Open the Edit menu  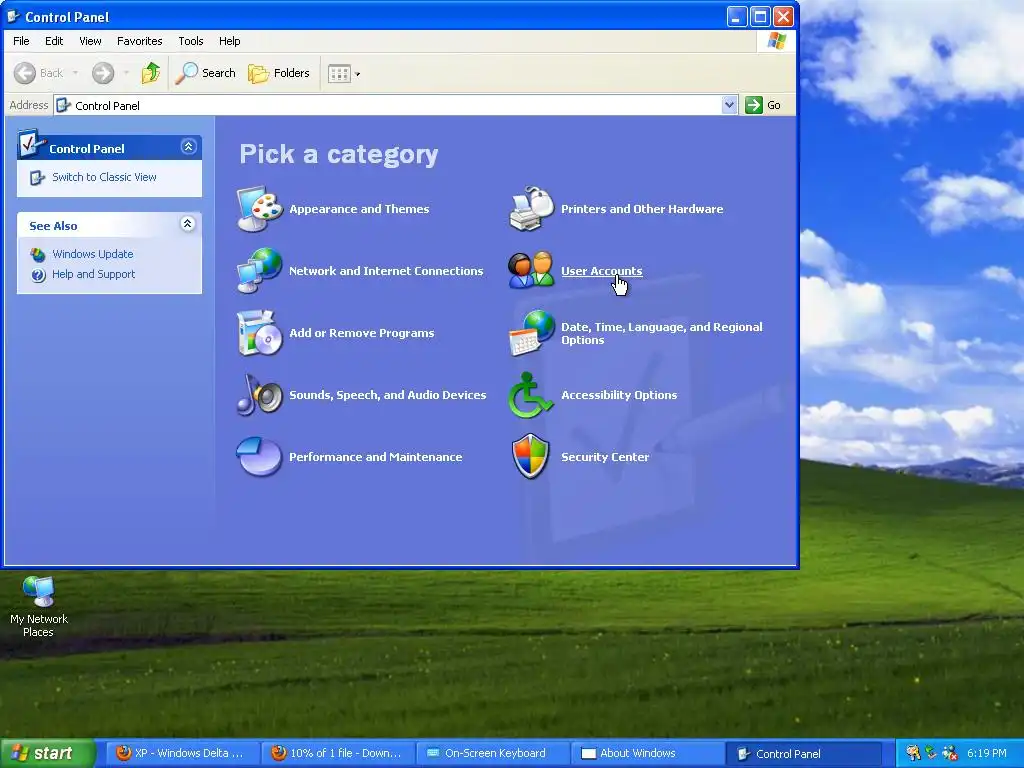[x=54, y=40]
